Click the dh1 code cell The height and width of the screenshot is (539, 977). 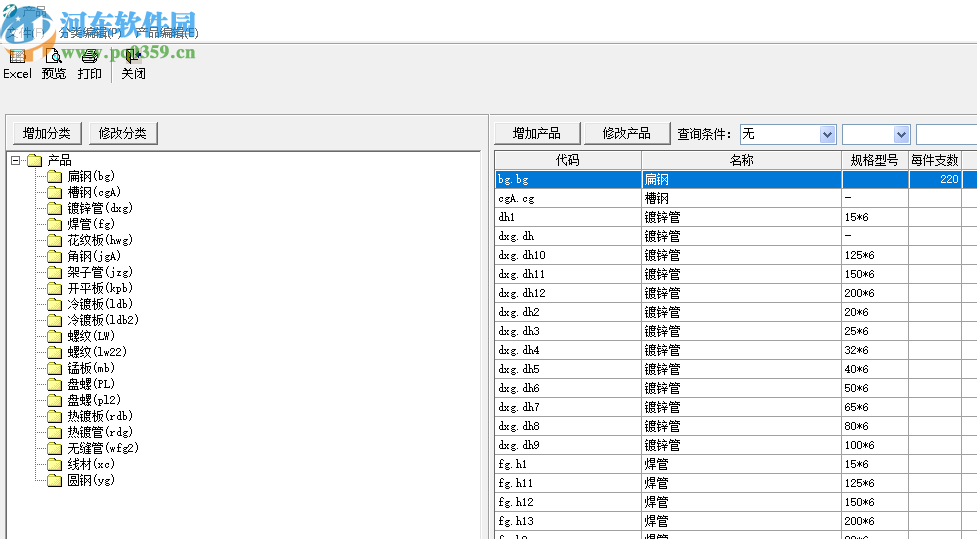coord(568,217)
